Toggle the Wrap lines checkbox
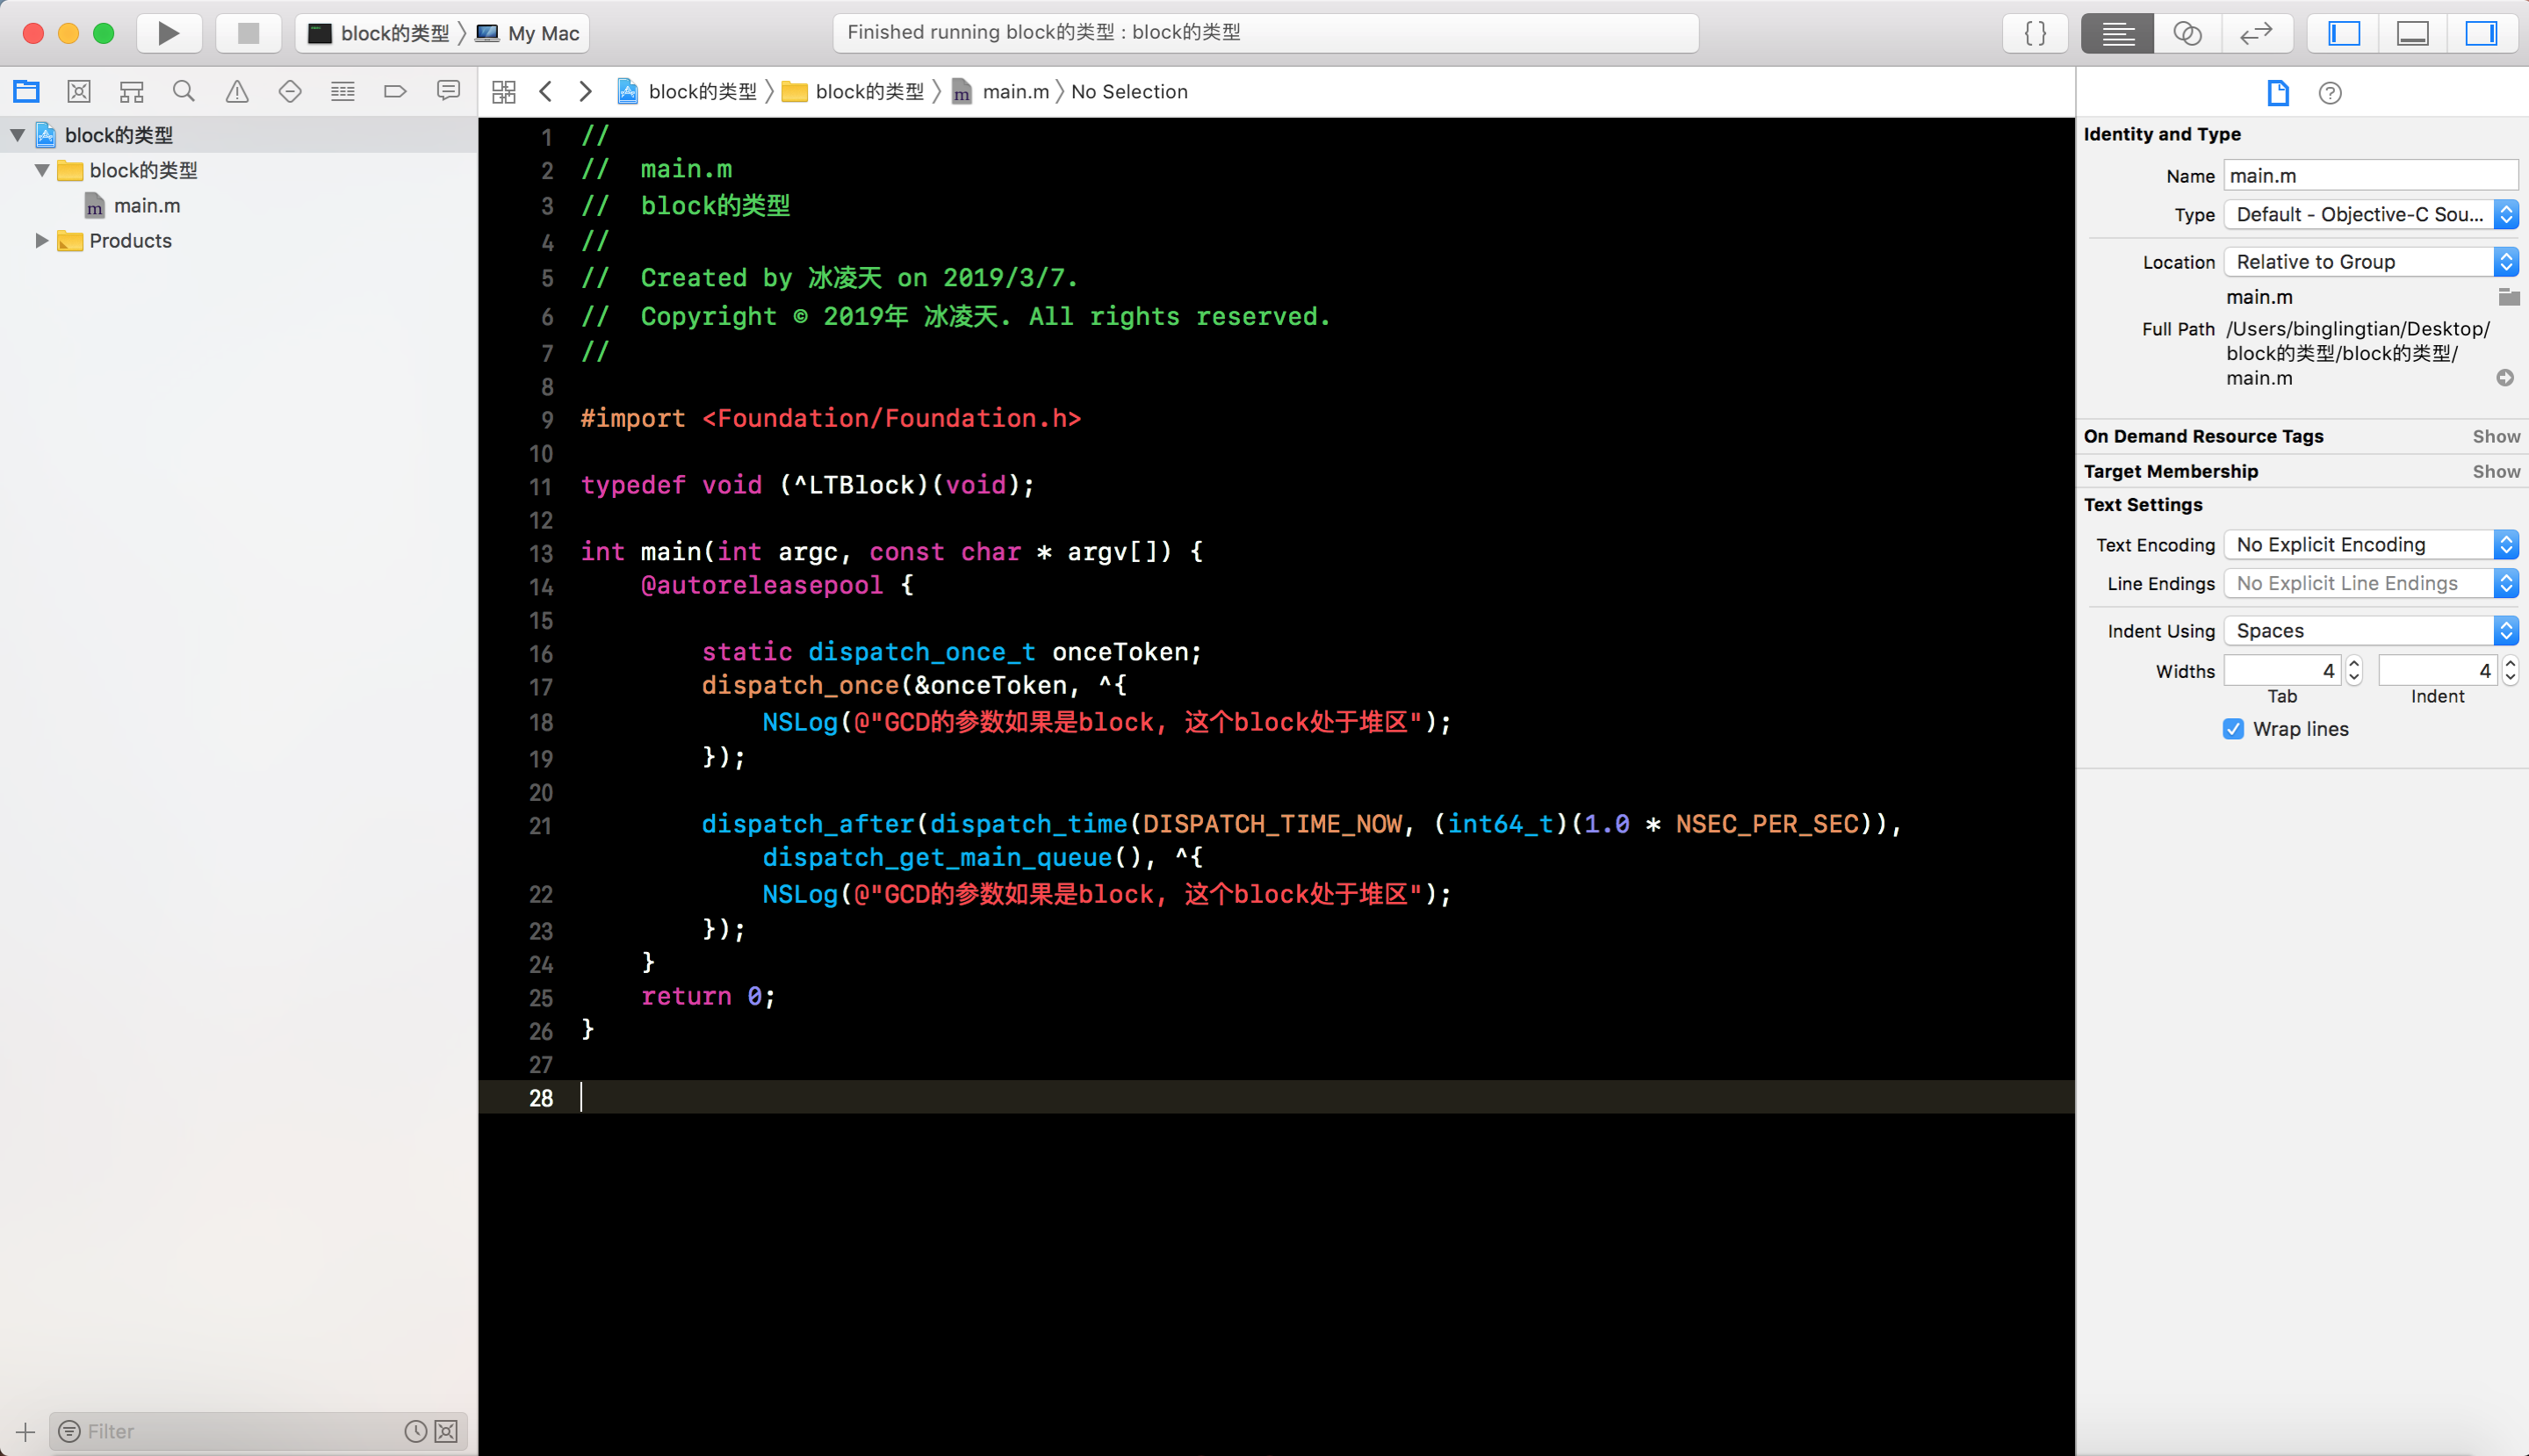 [2233, 729]
